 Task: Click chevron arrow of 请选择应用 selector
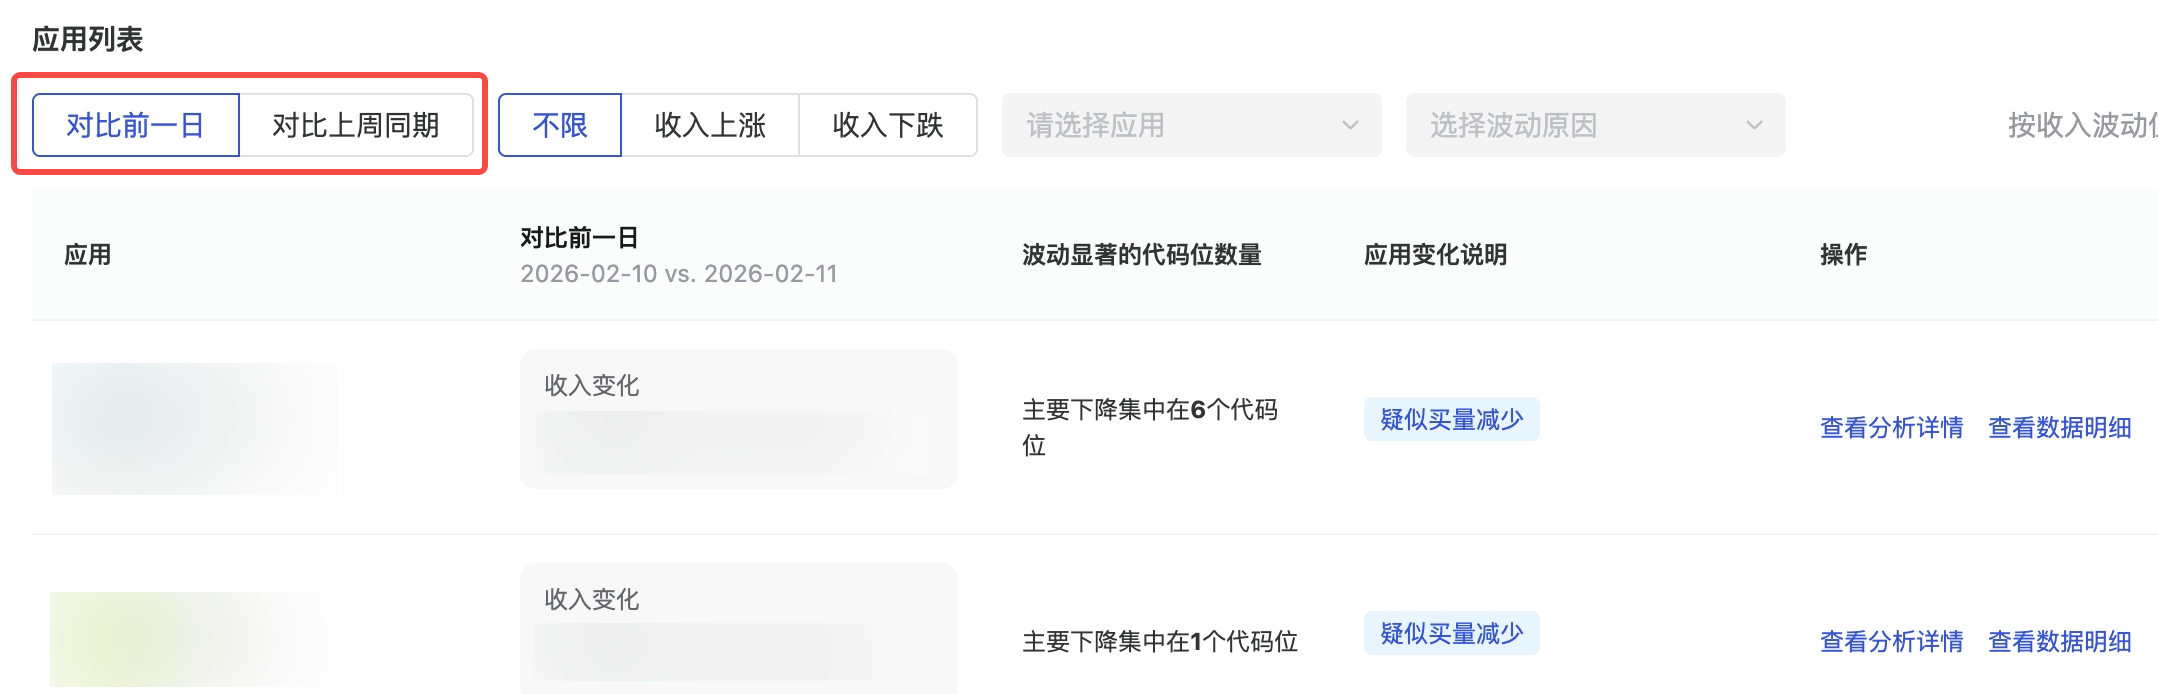(x=1350, y=125)
